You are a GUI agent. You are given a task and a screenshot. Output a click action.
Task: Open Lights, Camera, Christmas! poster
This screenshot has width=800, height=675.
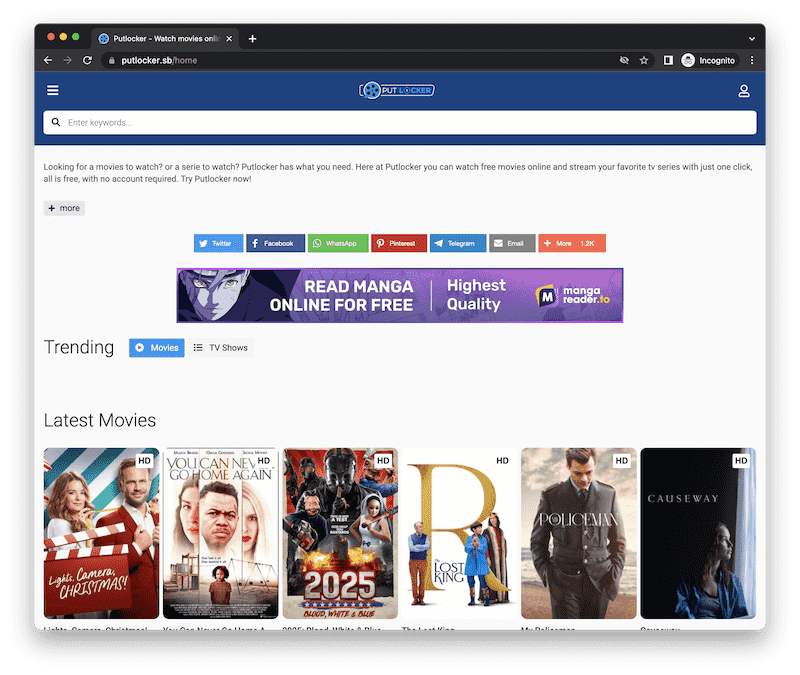(102, 533)
